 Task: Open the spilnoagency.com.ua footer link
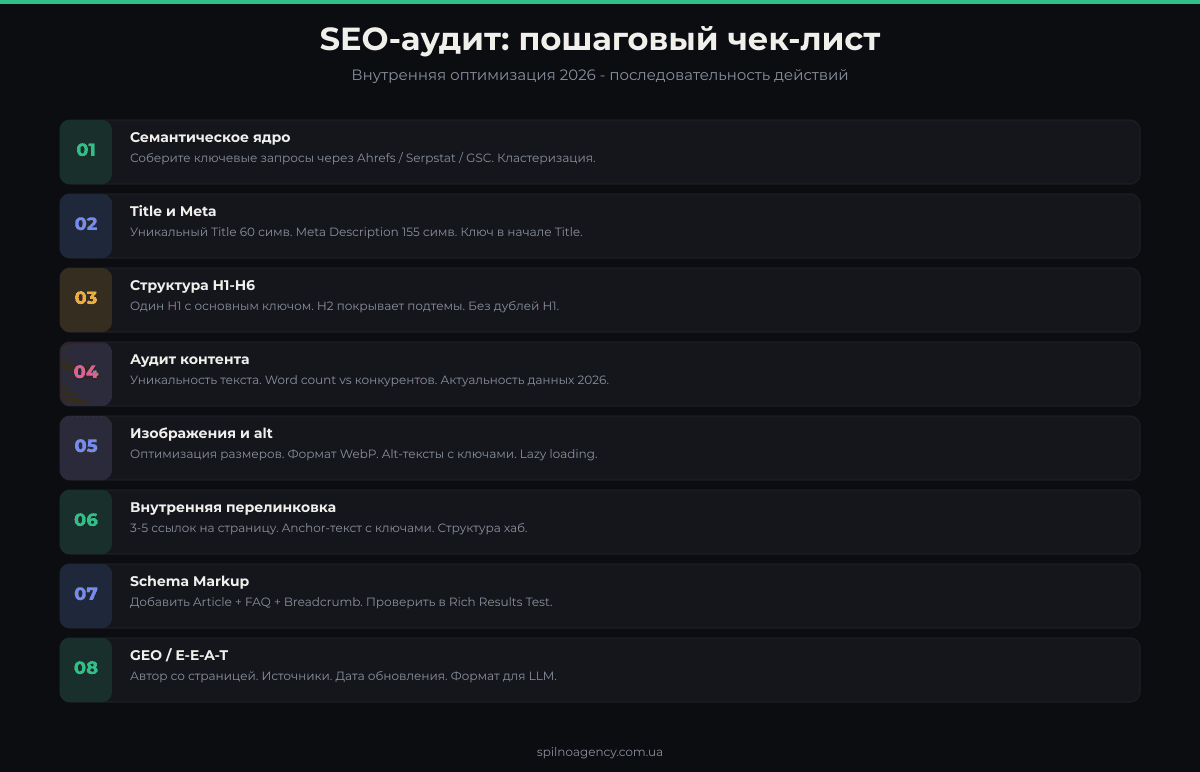[x=600, y=752]
